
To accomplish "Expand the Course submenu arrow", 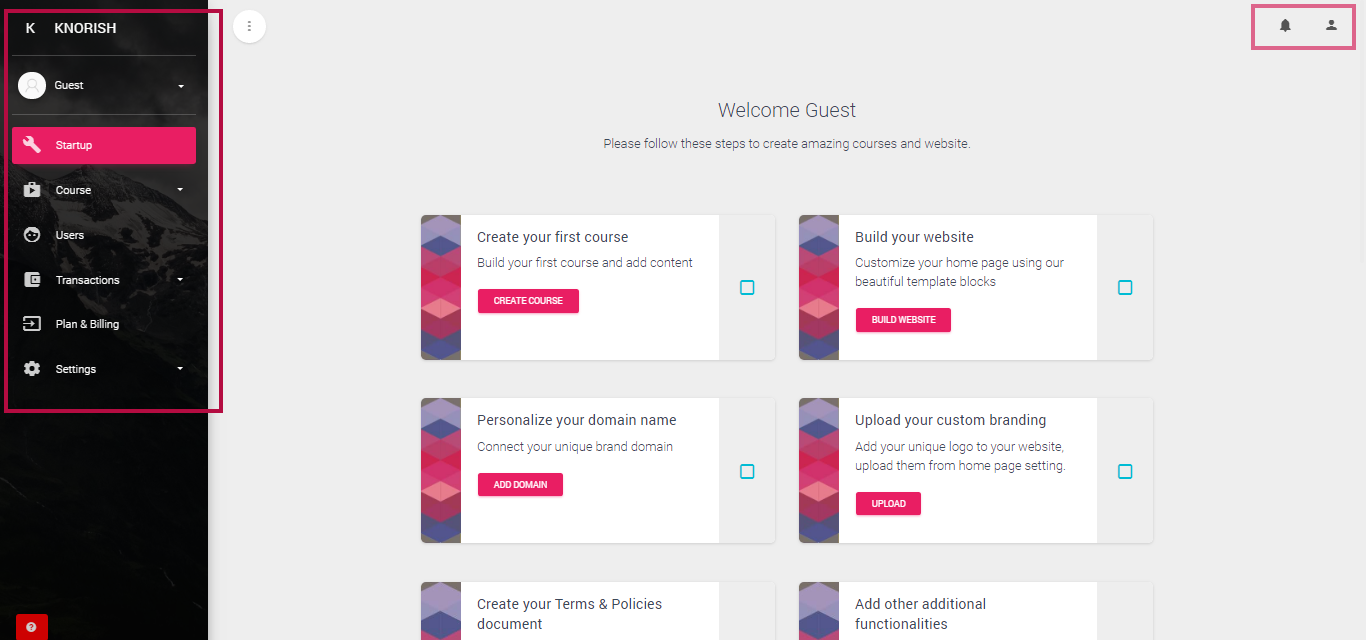I will pos(180,190).
